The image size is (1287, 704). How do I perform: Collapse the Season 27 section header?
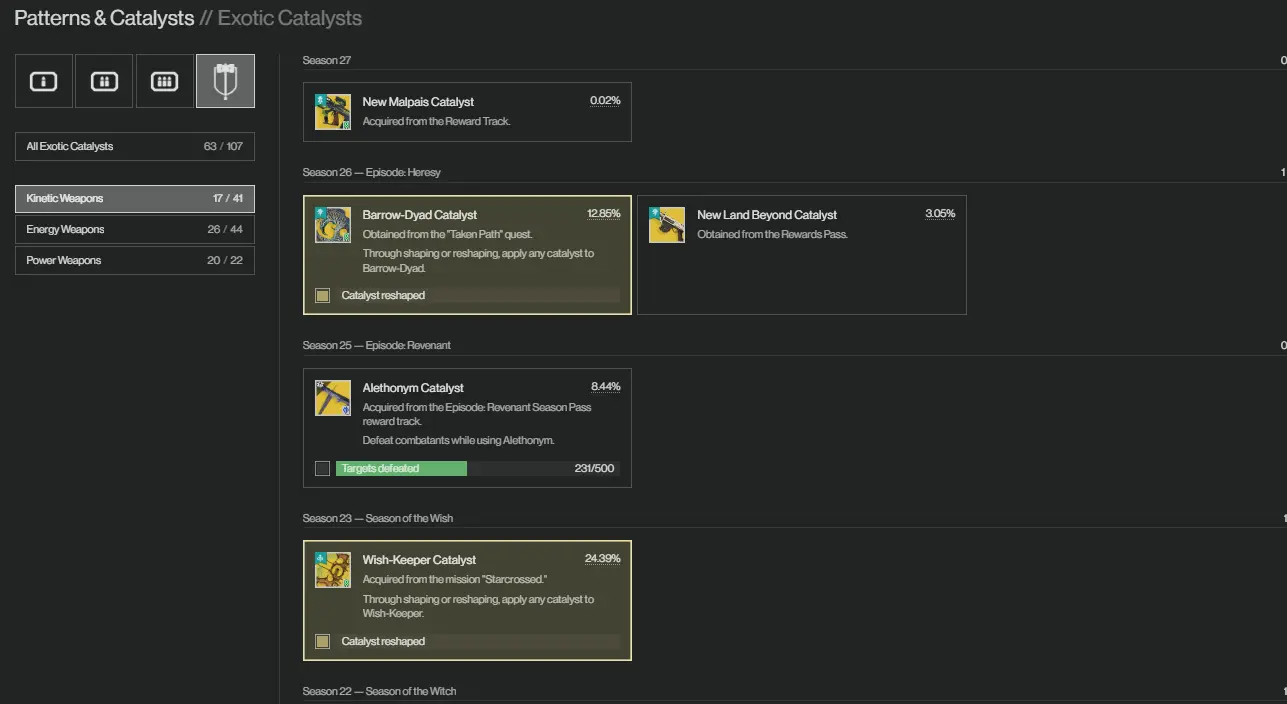click(x=327, y=61)
